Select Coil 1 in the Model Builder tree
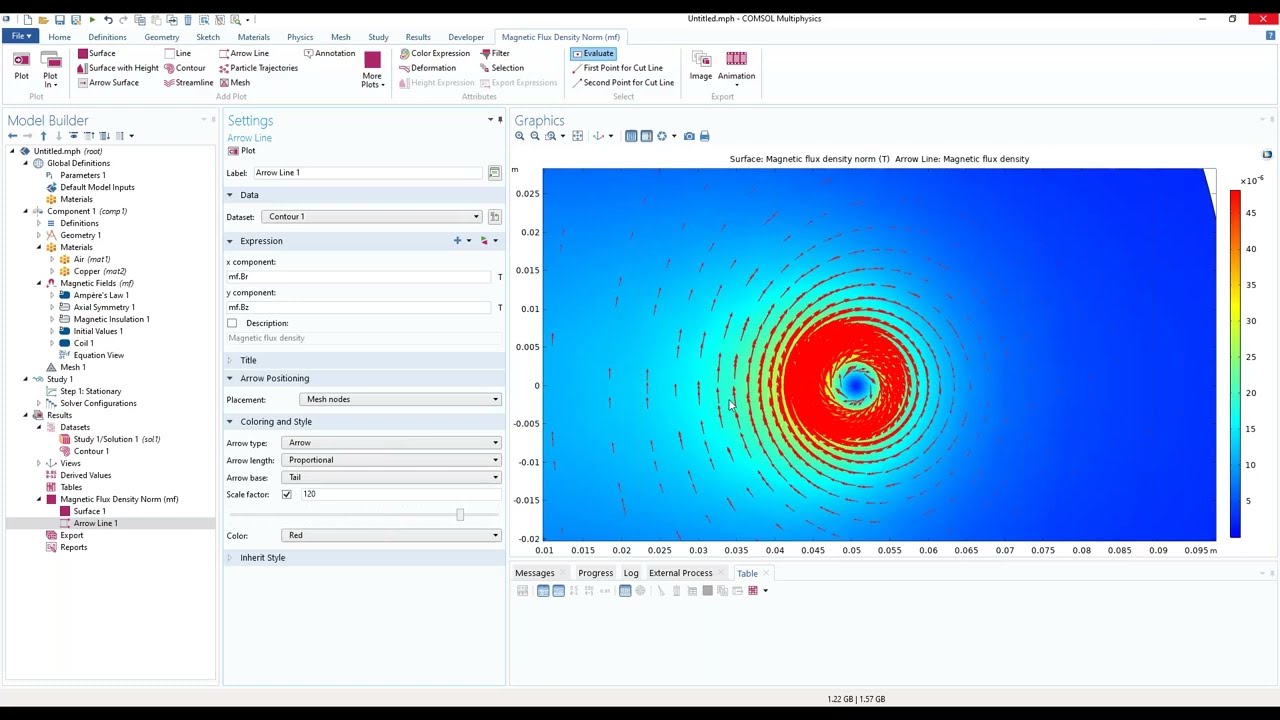Image resolution: width=1280 pixels, height=720 pixels. [83, 343]
